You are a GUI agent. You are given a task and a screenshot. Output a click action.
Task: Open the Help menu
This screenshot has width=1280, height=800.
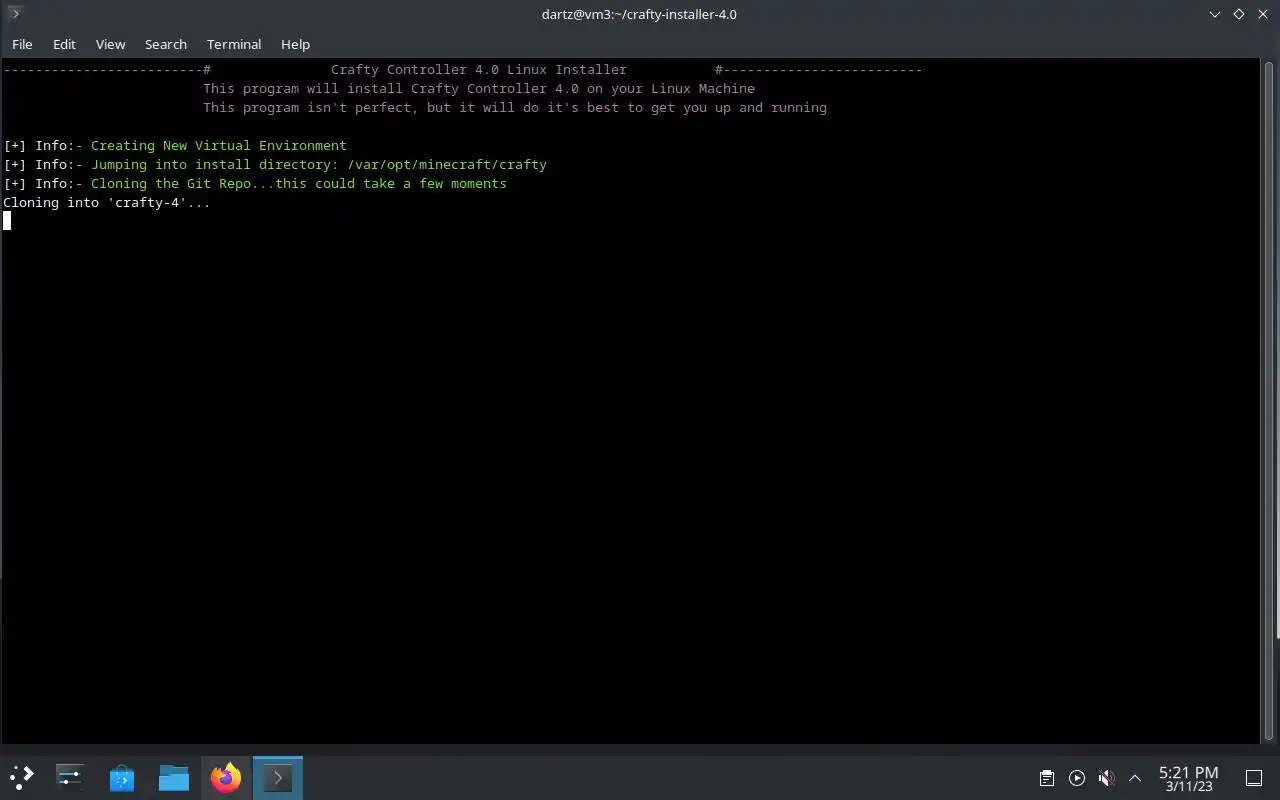point(295,44)
